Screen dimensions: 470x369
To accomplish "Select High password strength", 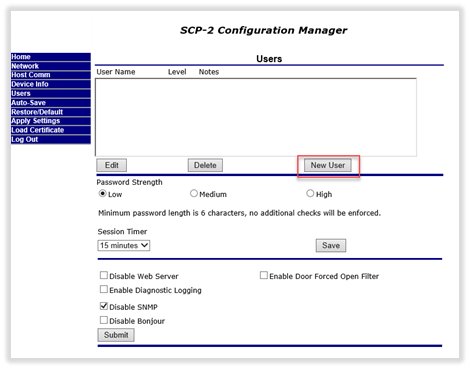I will pos(310,193).
